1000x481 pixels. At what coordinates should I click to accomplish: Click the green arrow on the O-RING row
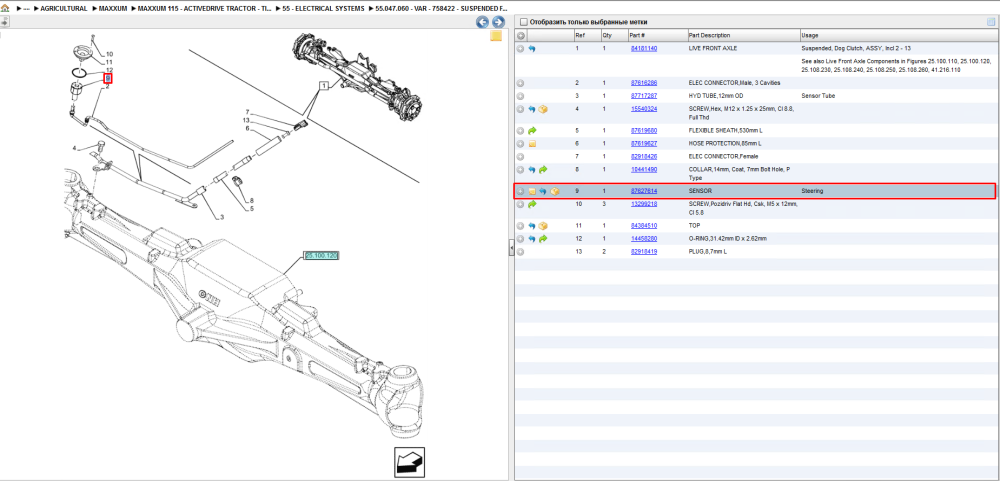tap(543, 239)
